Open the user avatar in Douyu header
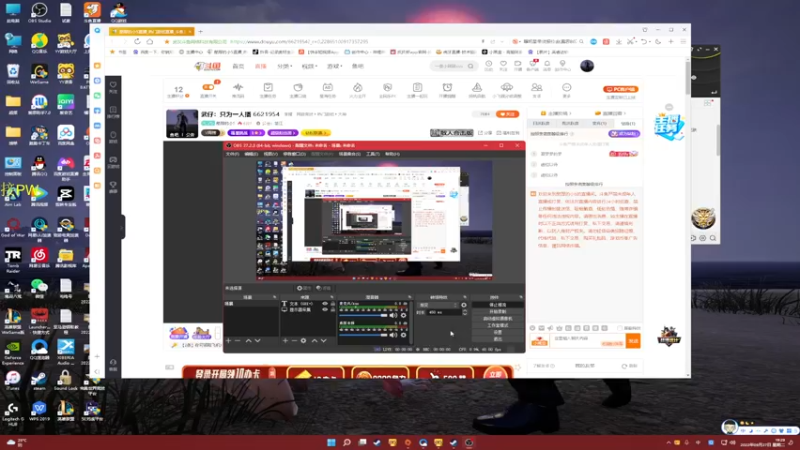The width and height of the screenshot is (800, 450). tap(587, 66)
